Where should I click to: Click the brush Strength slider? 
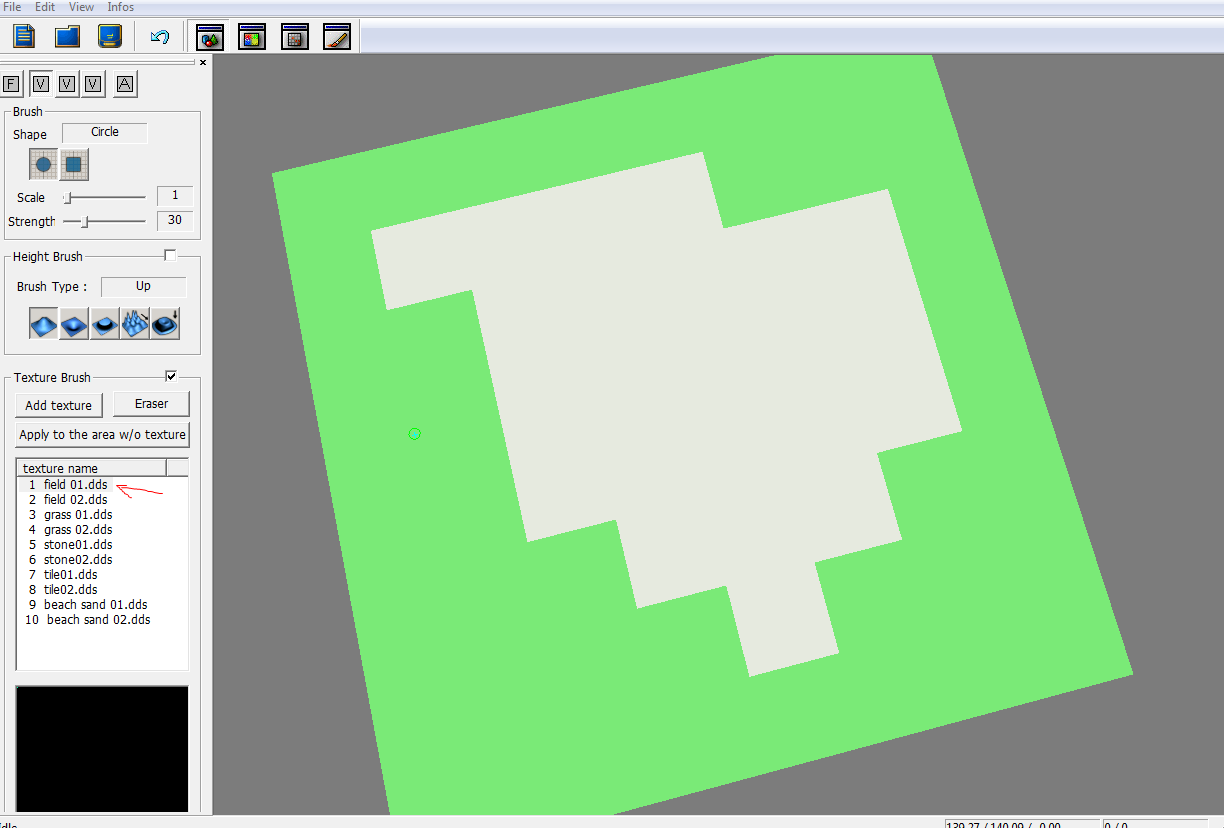(104, 221)
